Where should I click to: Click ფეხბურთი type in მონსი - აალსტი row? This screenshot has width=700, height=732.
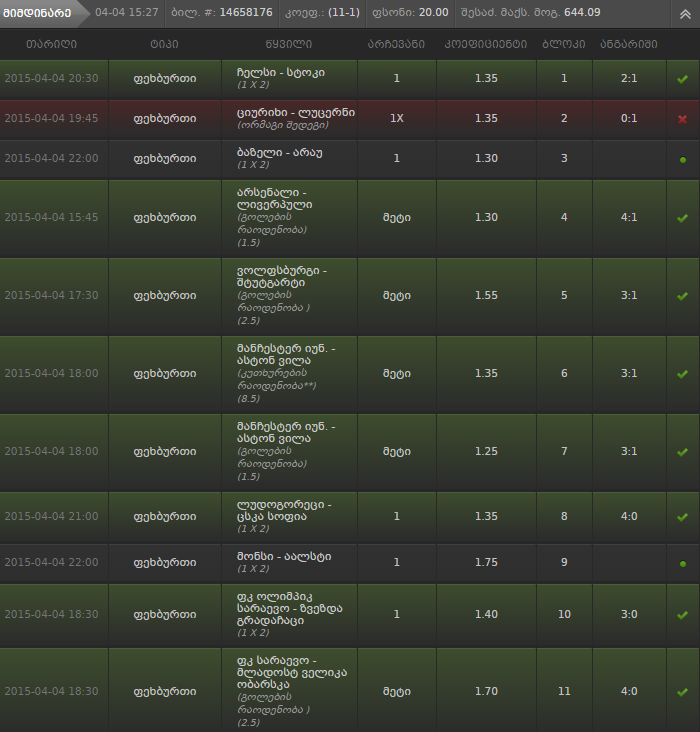(x=165, y=563)
